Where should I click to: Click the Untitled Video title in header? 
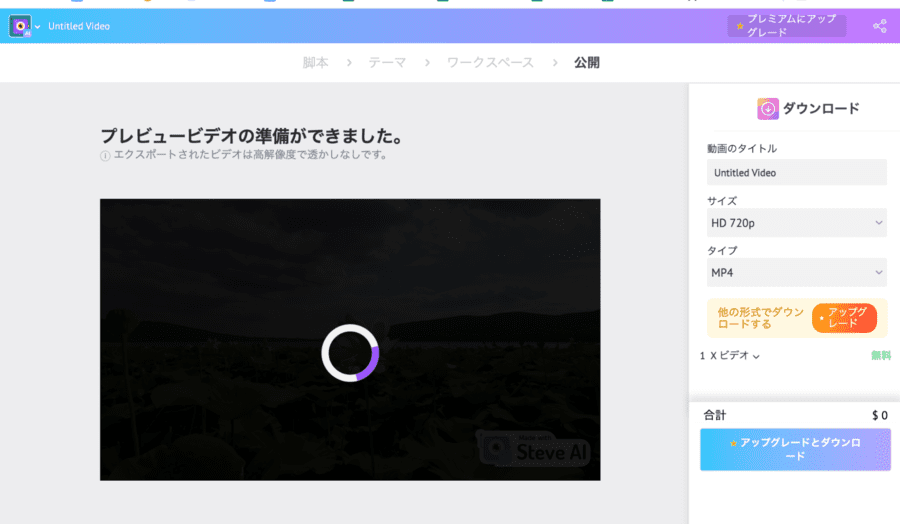79,26
